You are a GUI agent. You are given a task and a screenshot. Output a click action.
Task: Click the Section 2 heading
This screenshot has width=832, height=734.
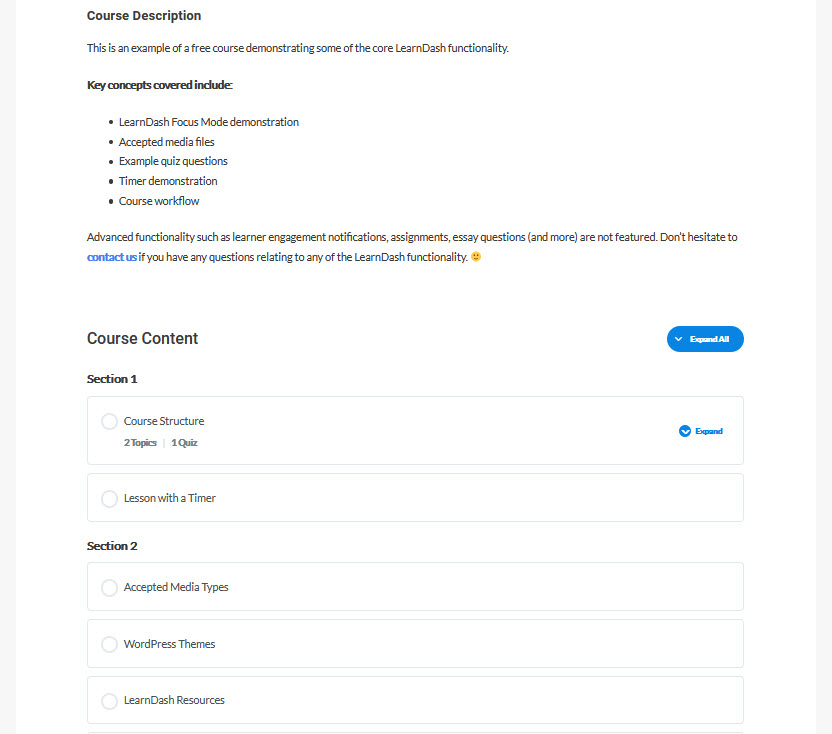(x=112, y=546)
